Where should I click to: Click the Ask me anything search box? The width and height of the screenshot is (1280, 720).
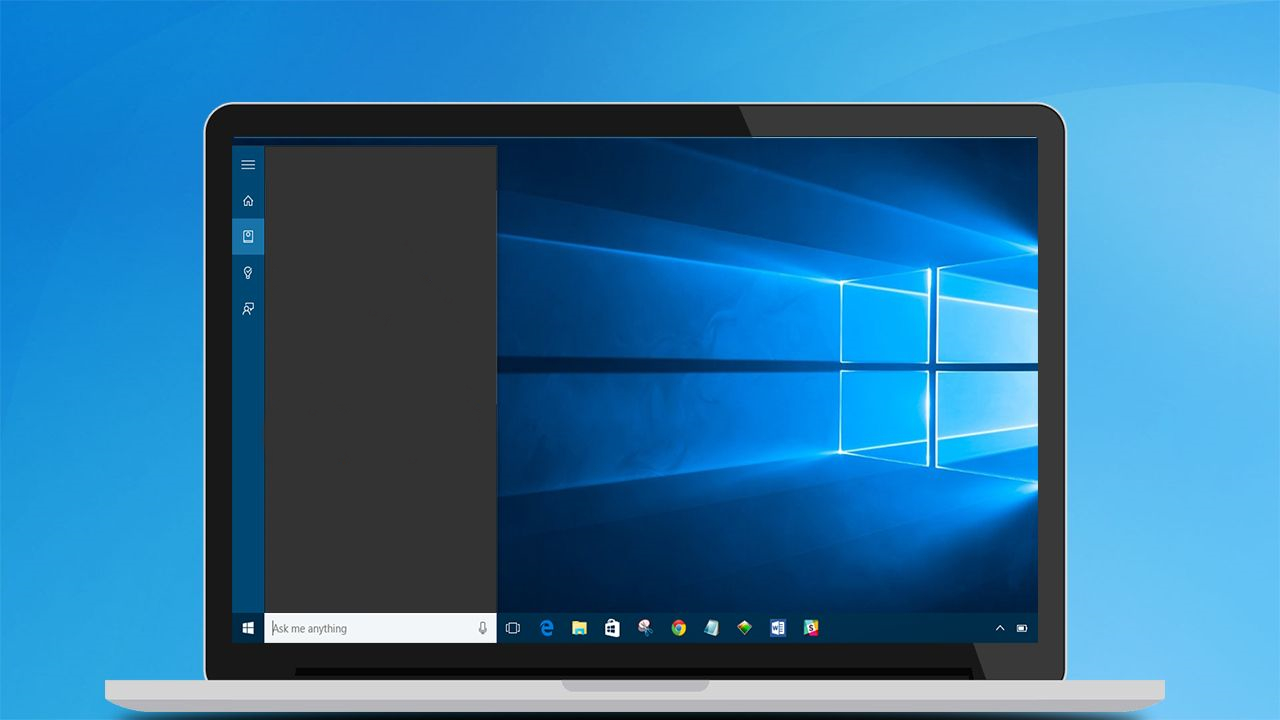380,628
